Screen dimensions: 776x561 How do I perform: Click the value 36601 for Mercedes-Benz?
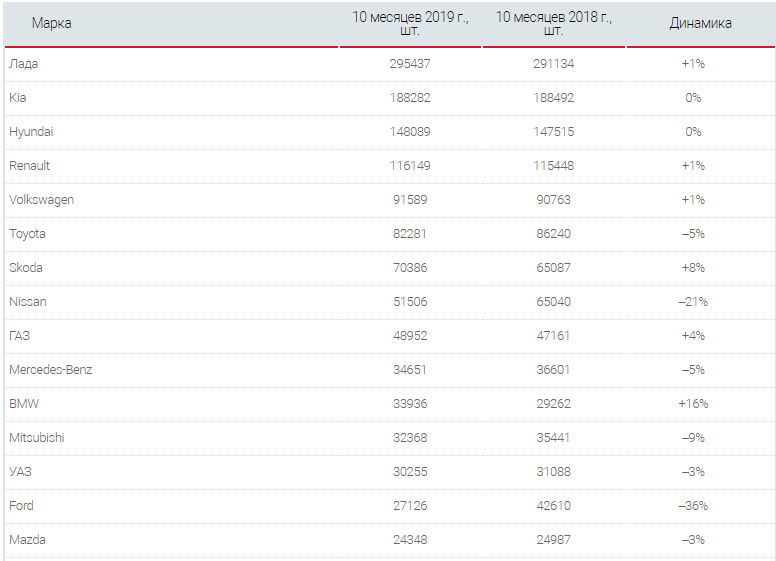coord(553,370)
